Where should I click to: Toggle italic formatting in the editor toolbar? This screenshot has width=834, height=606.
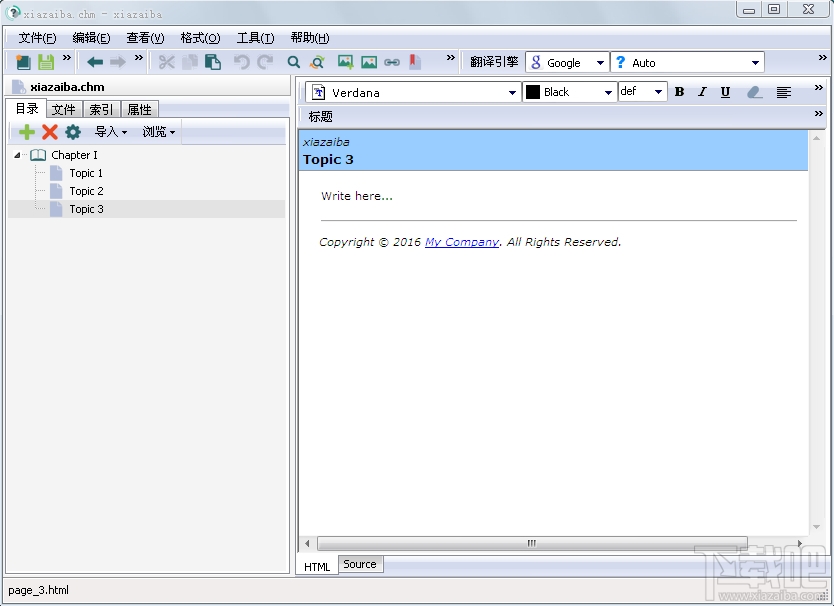click(x=701, y=91)
